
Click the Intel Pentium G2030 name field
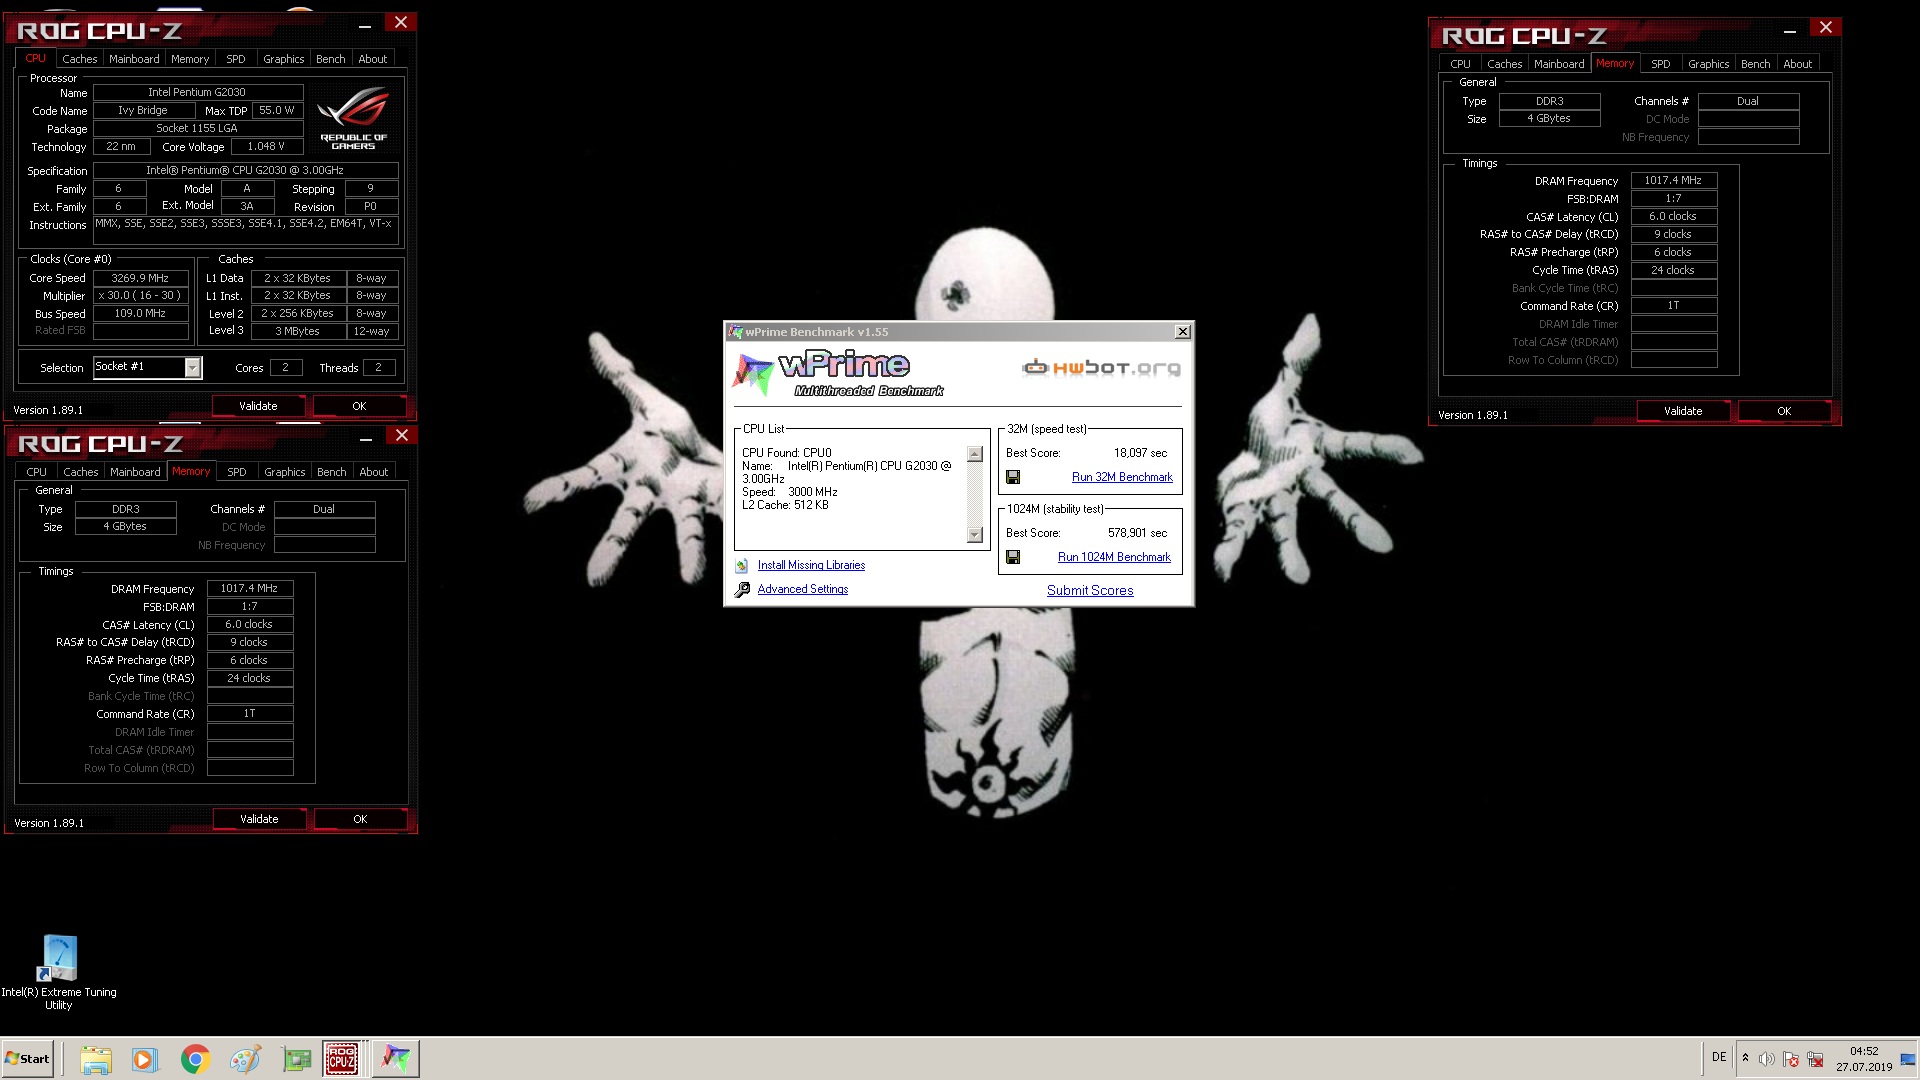tap(198, 92)
